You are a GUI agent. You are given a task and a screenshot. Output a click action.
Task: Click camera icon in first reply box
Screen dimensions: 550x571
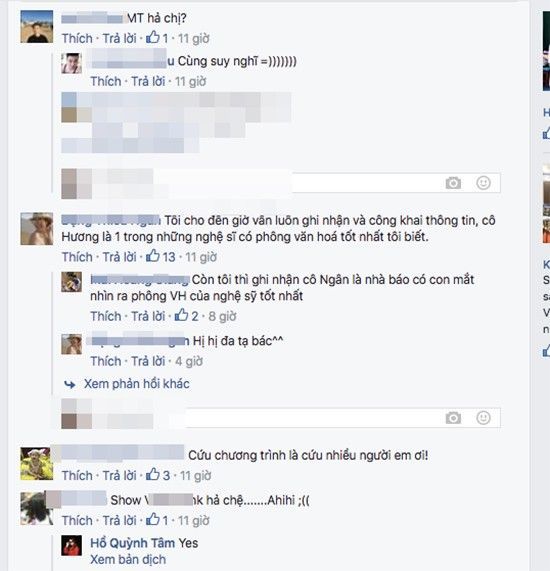(453, 183)
